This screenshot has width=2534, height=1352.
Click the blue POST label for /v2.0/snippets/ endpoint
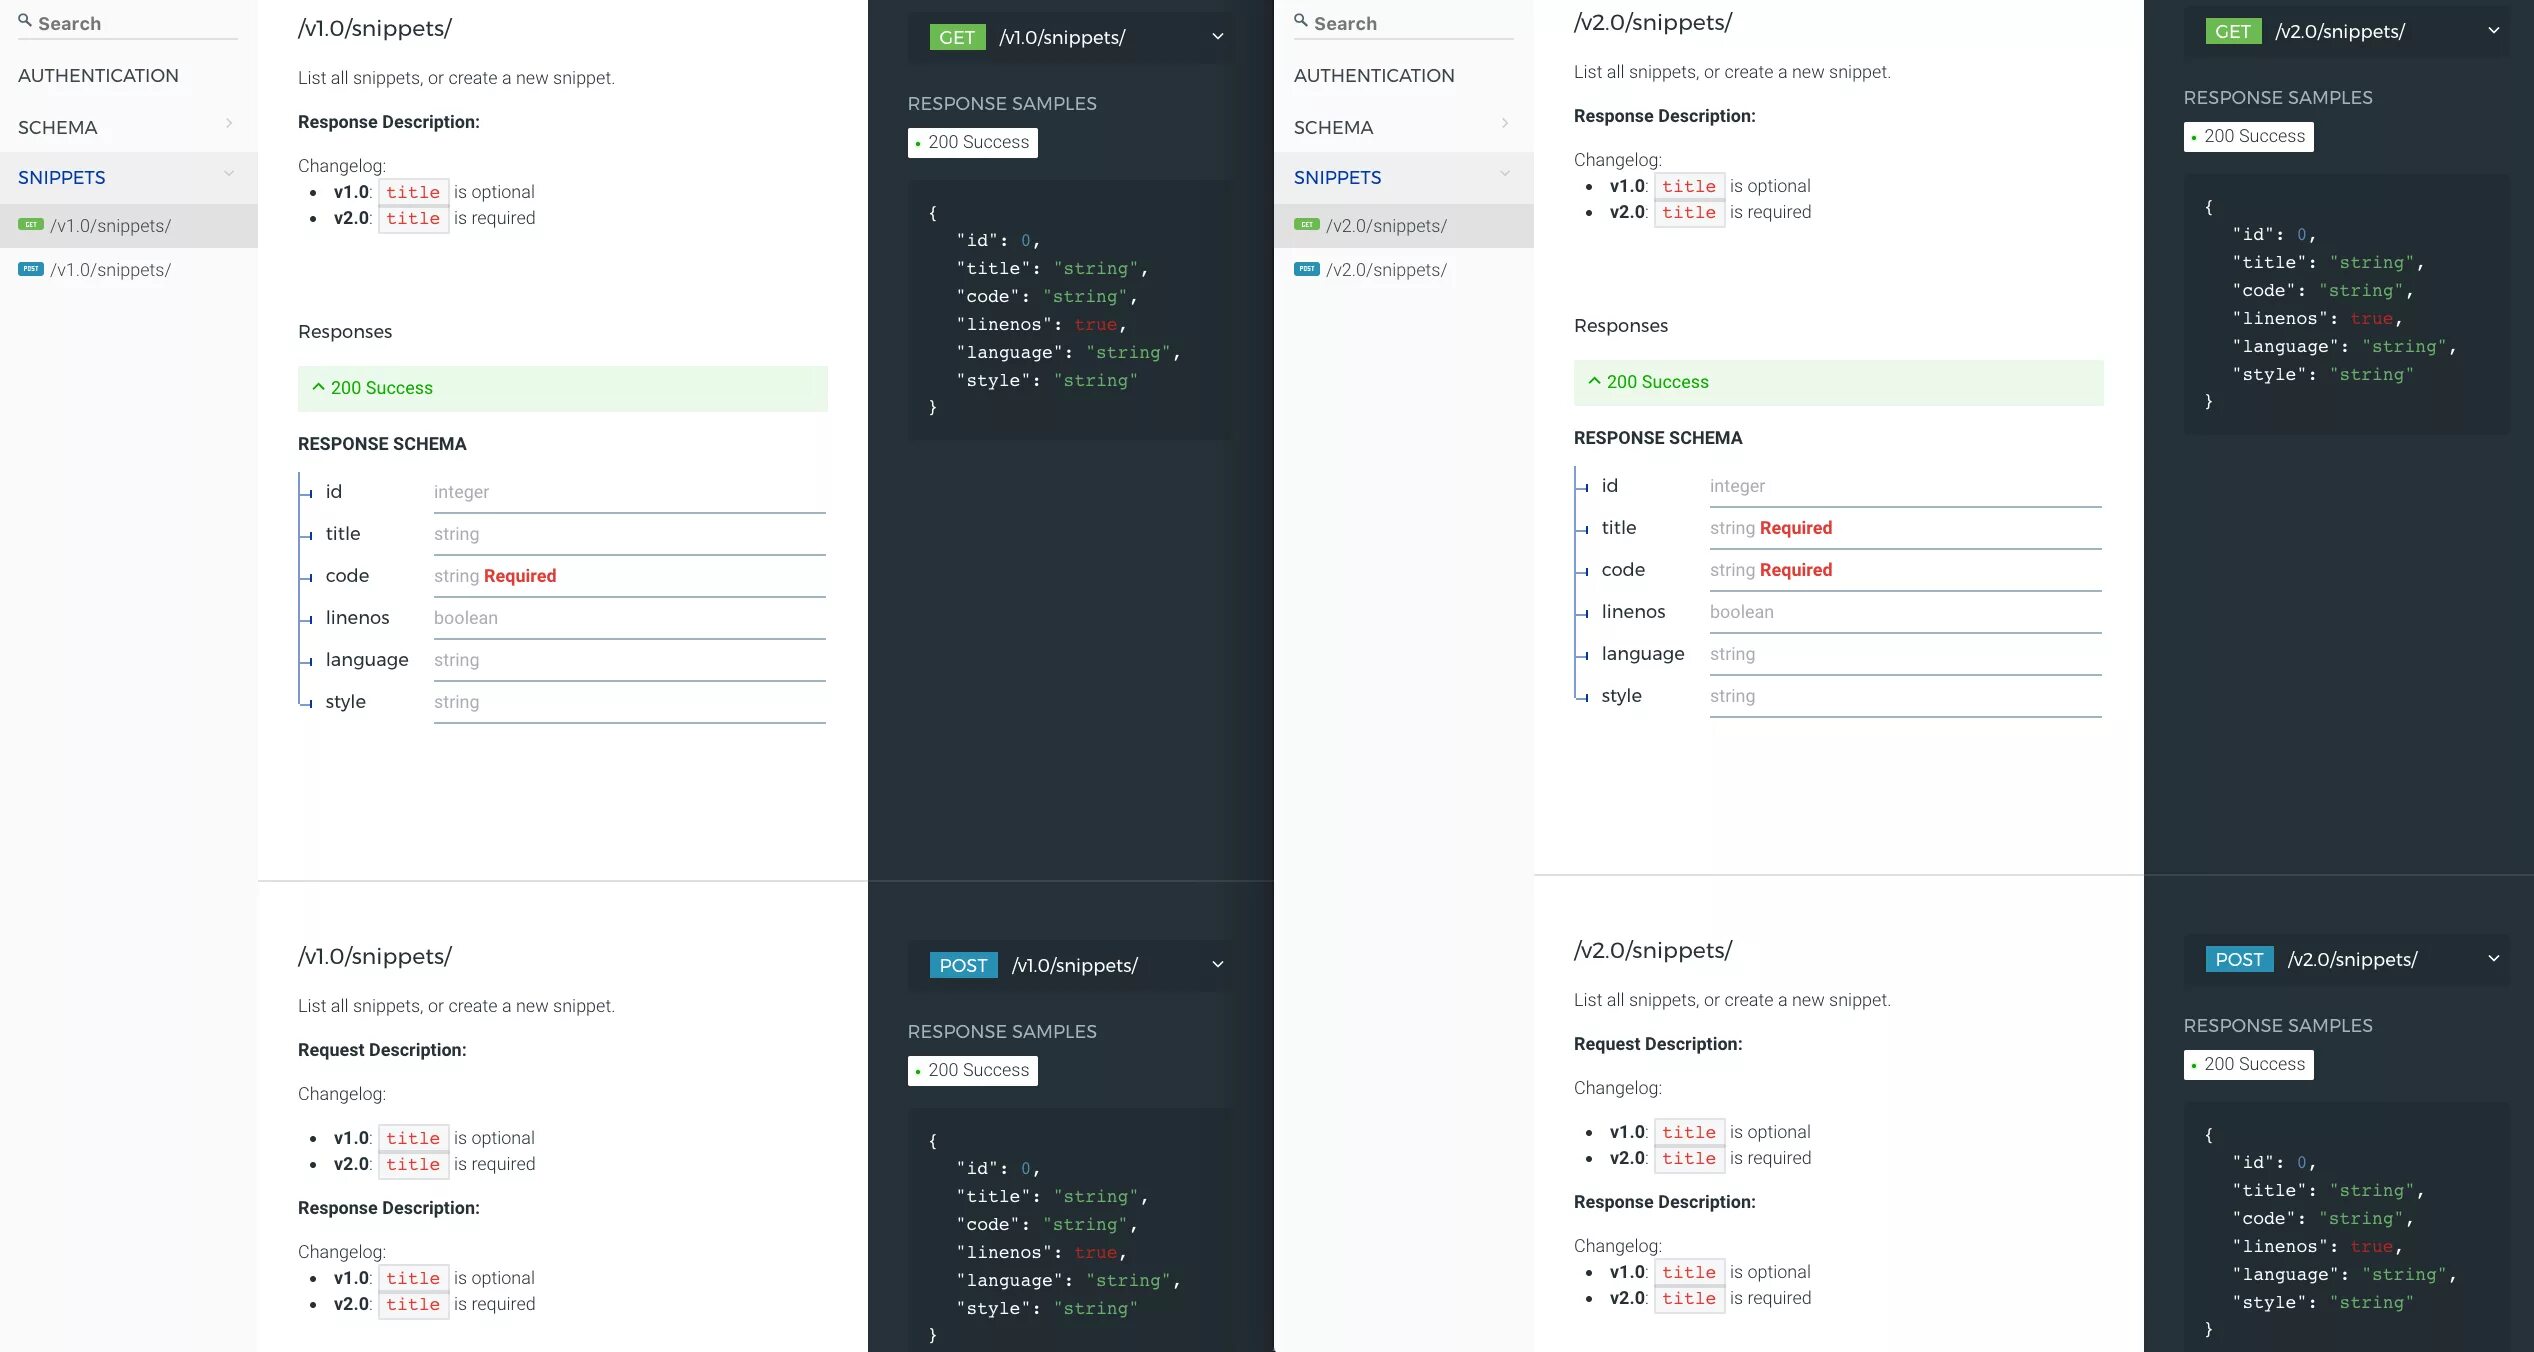[2239, 960]
